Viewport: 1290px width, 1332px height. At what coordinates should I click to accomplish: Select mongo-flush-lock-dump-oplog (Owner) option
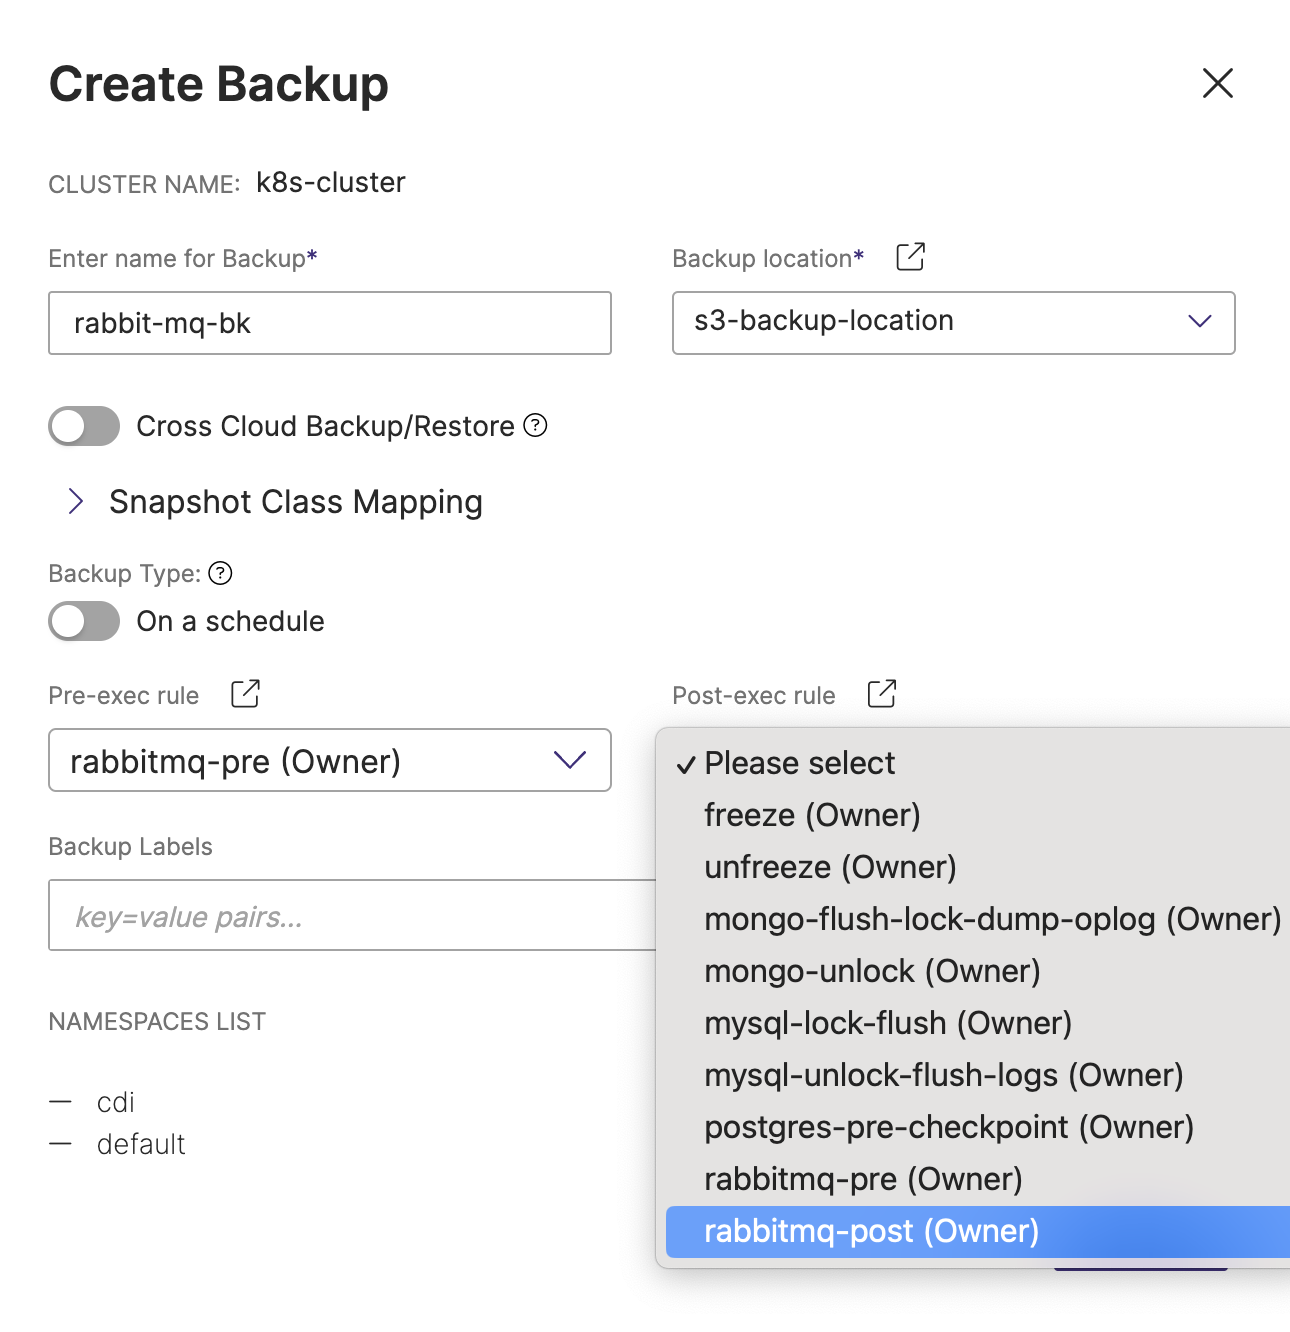pos(992,919)
